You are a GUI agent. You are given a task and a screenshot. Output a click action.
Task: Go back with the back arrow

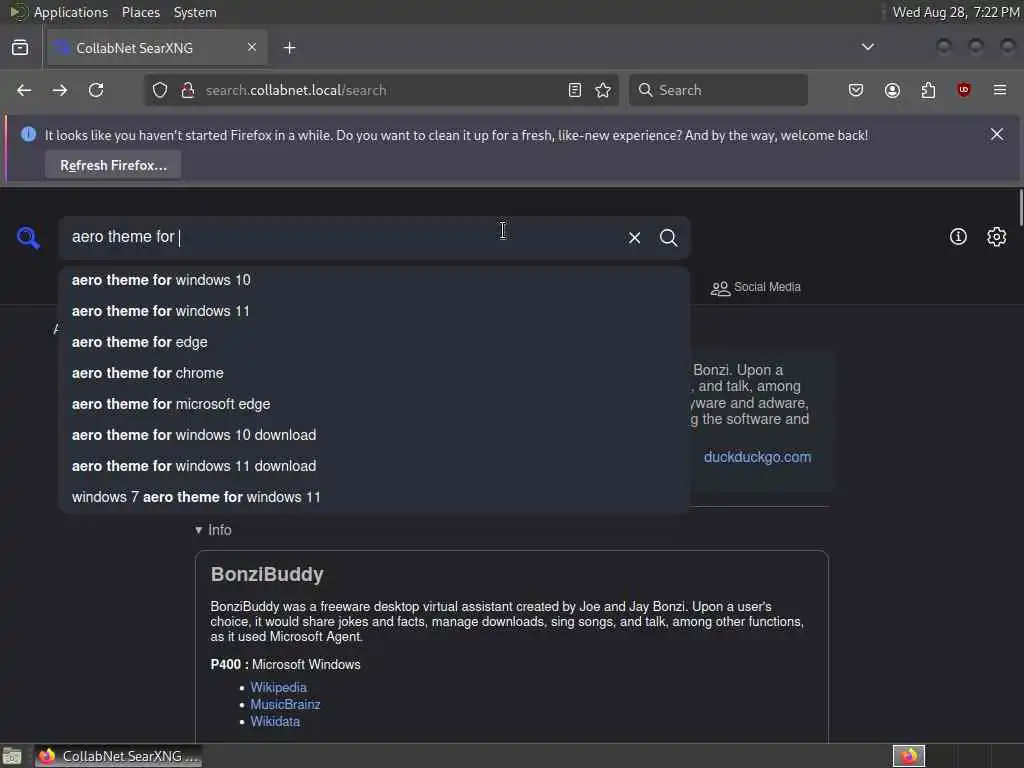[24, 90]
